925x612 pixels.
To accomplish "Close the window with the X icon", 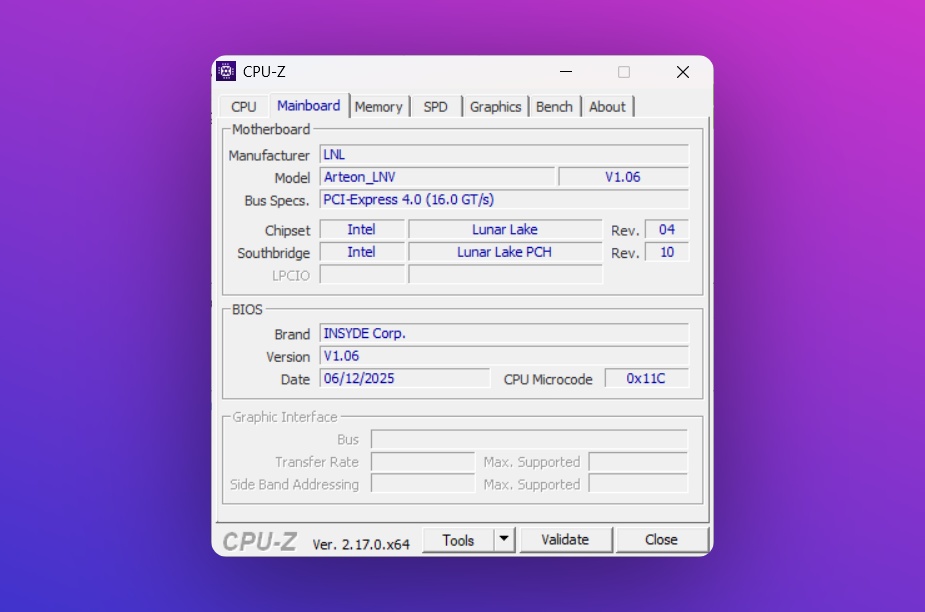I will click(x=682, y=72).
